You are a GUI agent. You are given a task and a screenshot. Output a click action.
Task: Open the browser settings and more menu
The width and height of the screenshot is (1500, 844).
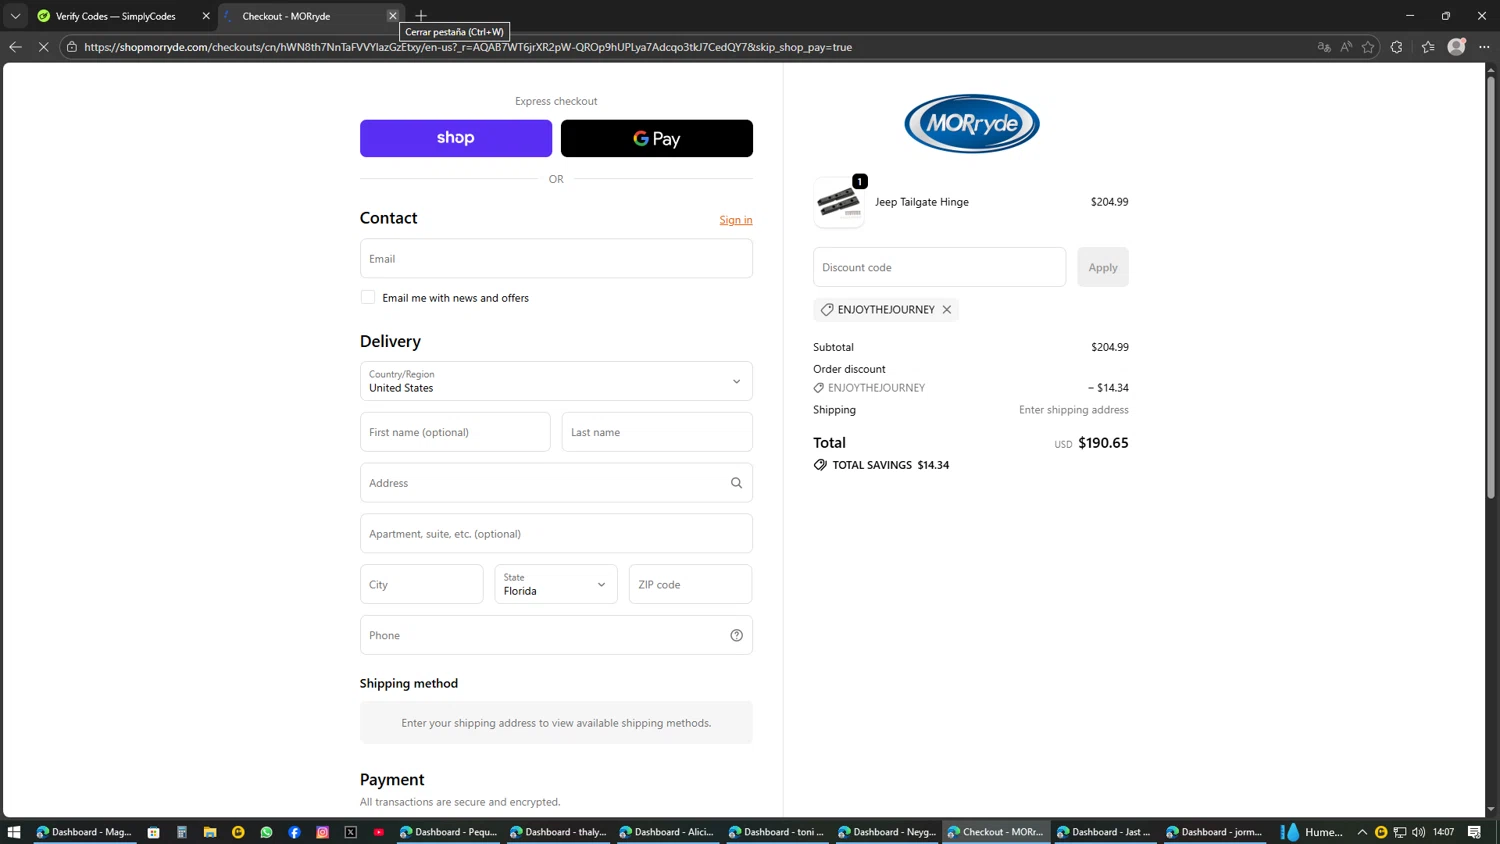coord(1484,47)
